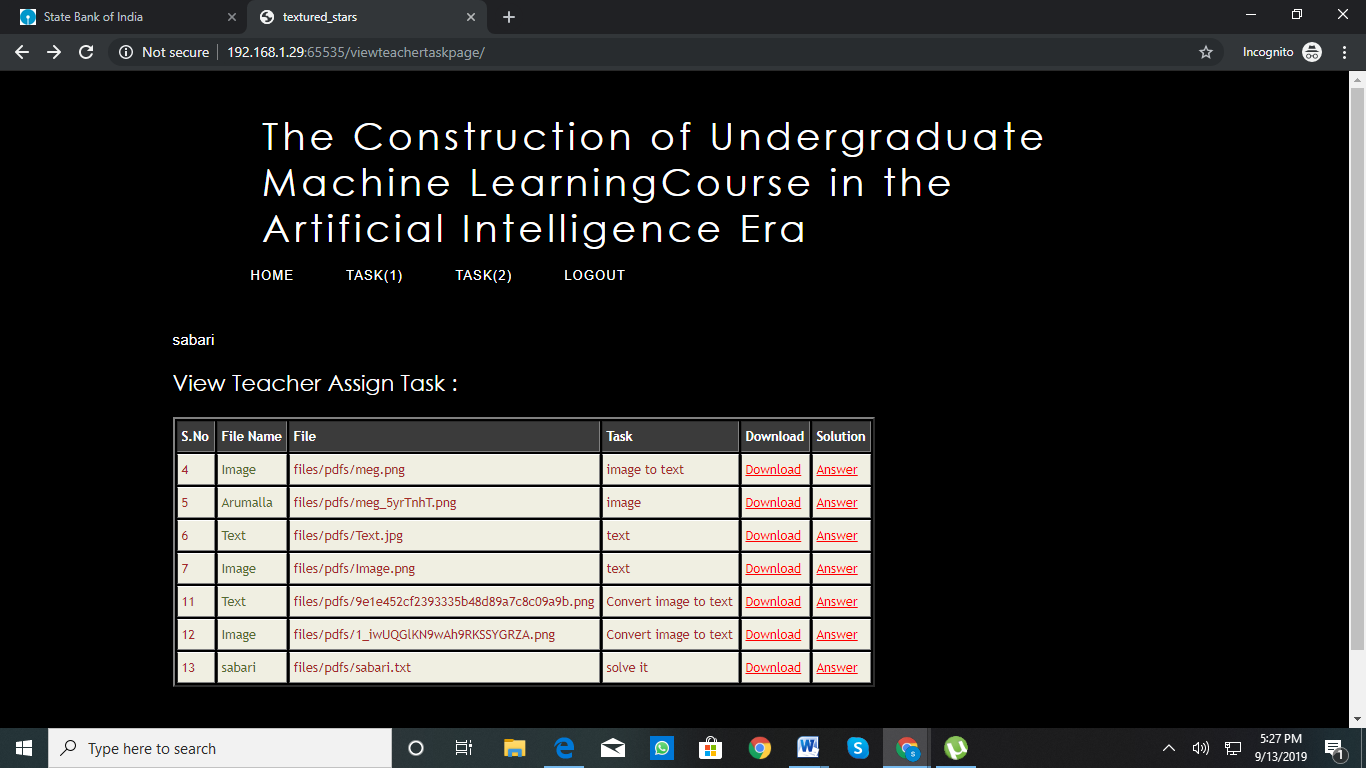Download the files/pdfs/sabari.txt file
Viewport: 1366px width, 768px height.
[x=773, y=668]
